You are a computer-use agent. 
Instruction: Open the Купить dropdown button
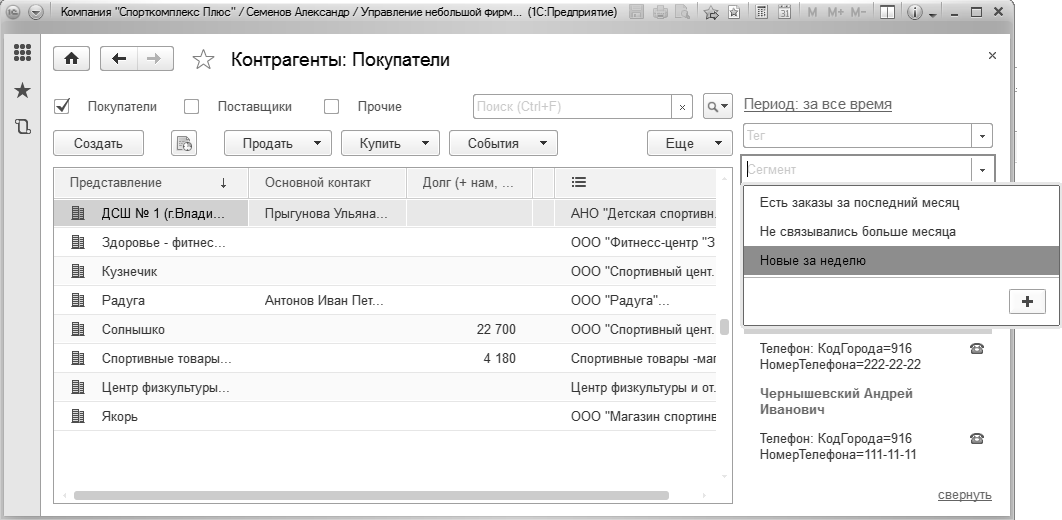(390, 144)
